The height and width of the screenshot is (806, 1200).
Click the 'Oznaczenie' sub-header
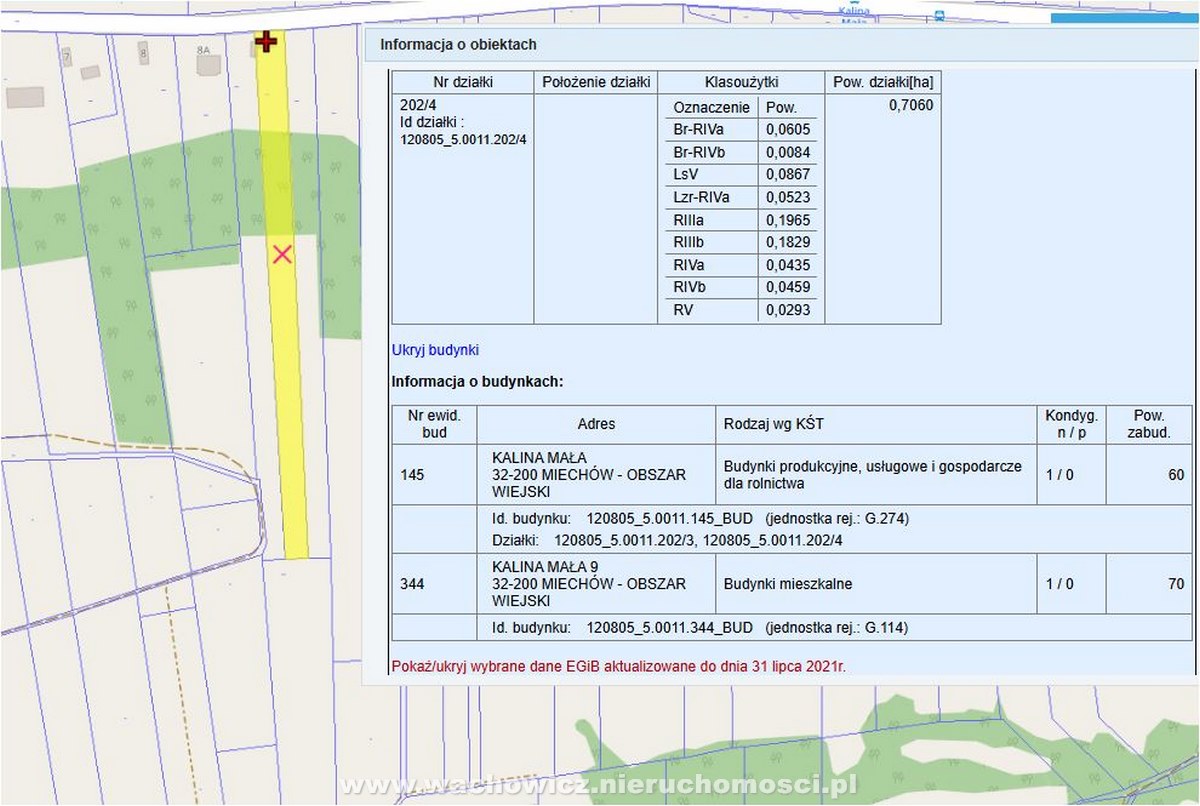pos(711,107)
